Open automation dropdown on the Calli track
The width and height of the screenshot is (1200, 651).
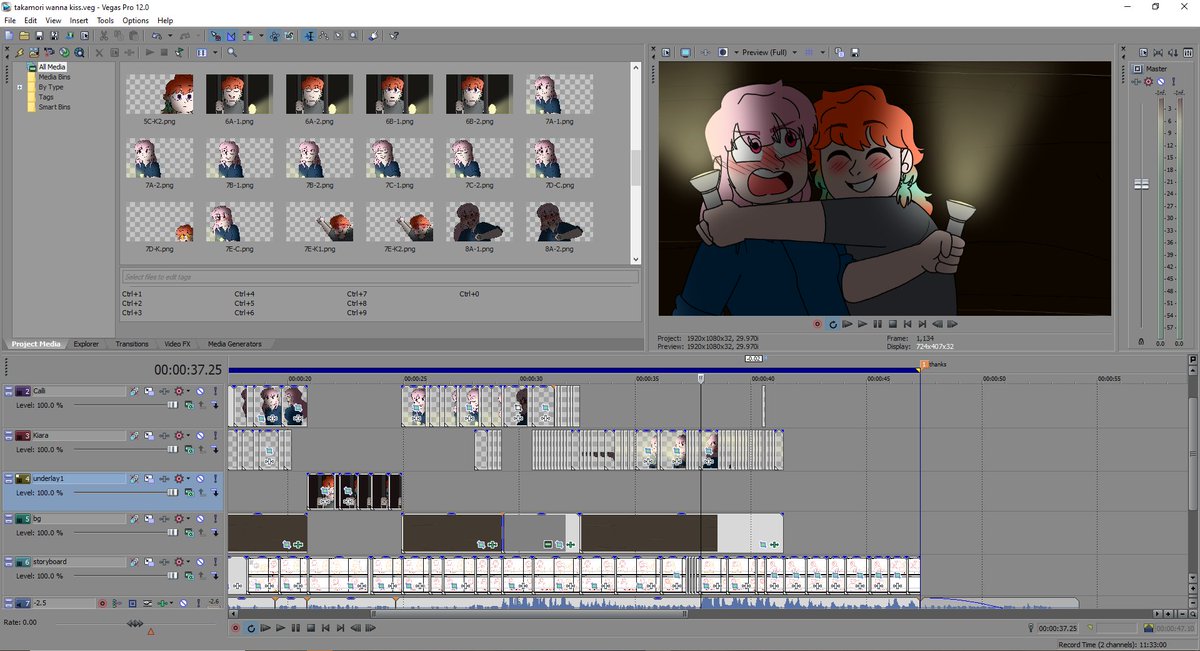coord(188,391)
